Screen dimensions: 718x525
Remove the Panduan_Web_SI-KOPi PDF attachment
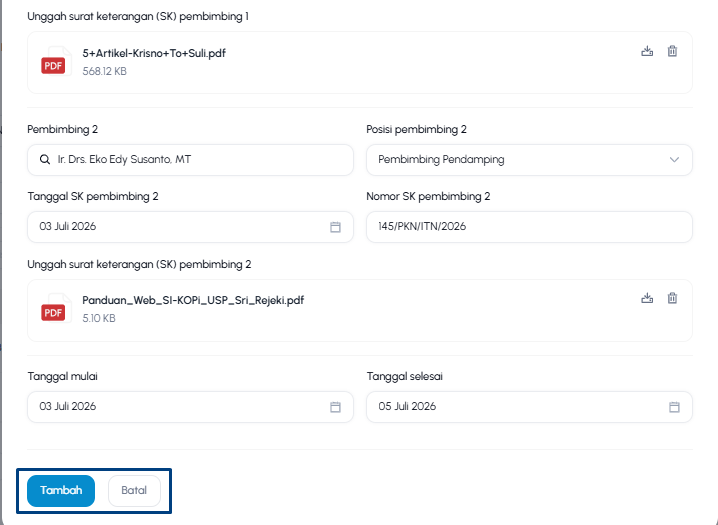672,298
